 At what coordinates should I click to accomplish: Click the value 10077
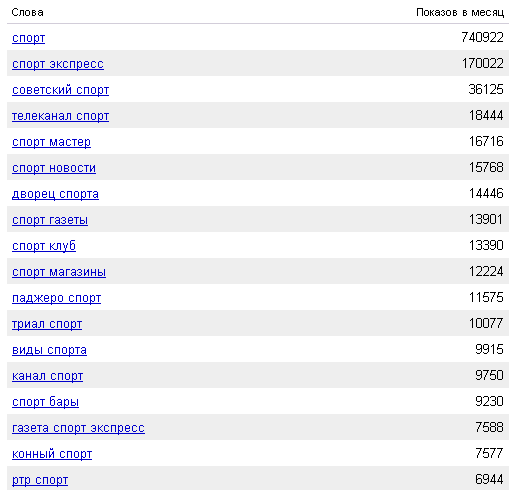pos(486,323)
